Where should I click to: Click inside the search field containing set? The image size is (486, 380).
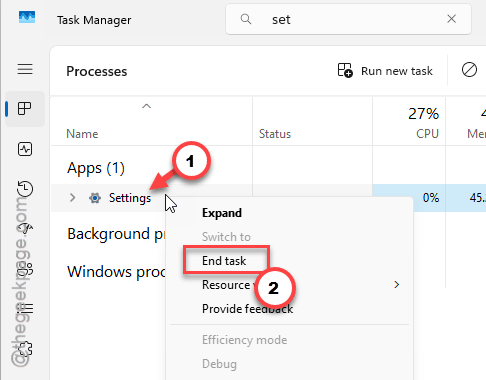tap(348, 19)
